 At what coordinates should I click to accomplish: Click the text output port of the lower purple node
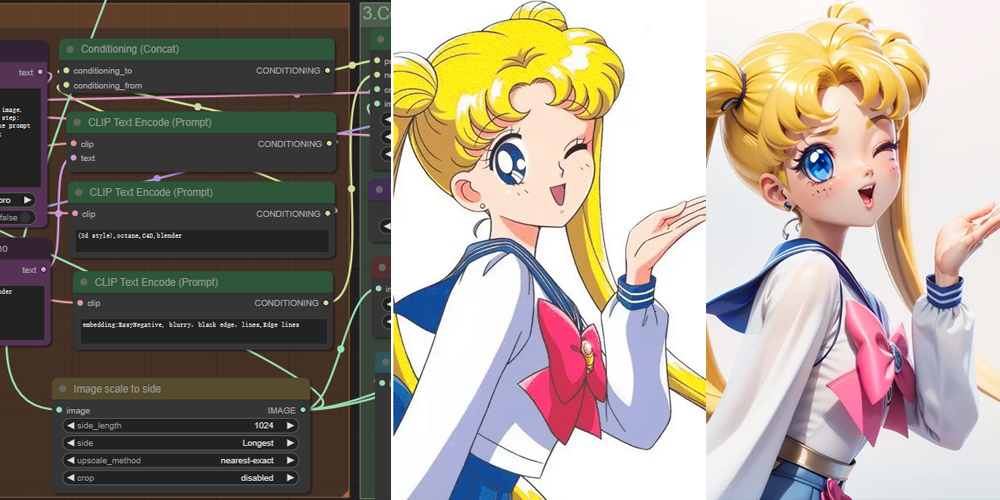43,270
